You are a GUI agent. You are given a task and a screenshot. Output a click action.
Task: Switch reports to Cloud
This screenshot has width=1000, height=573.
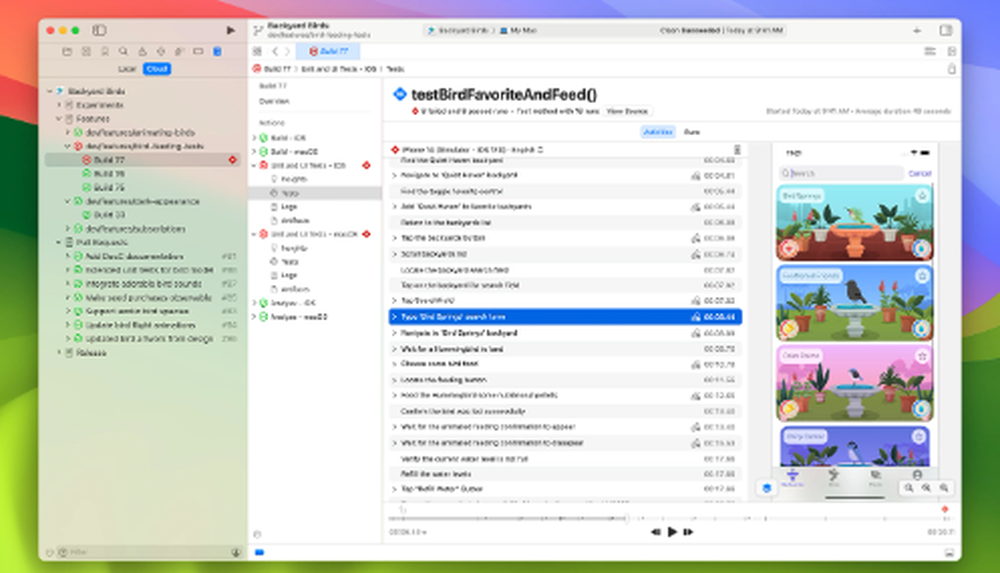157,68
